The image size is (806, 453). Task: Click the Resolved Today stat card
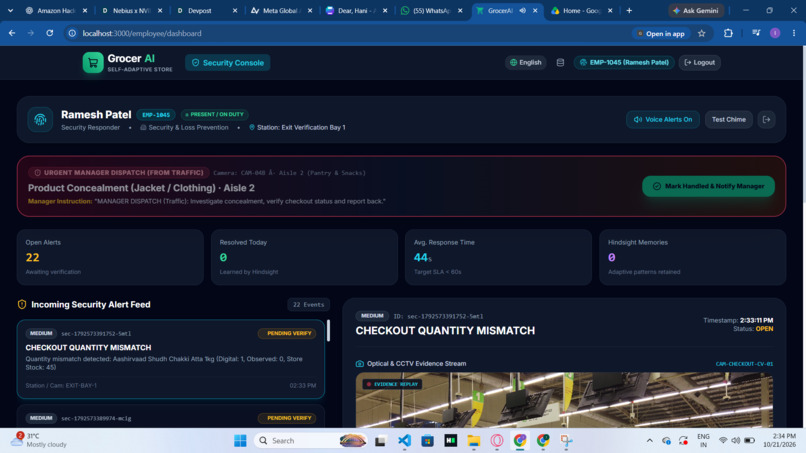(304, 257)
